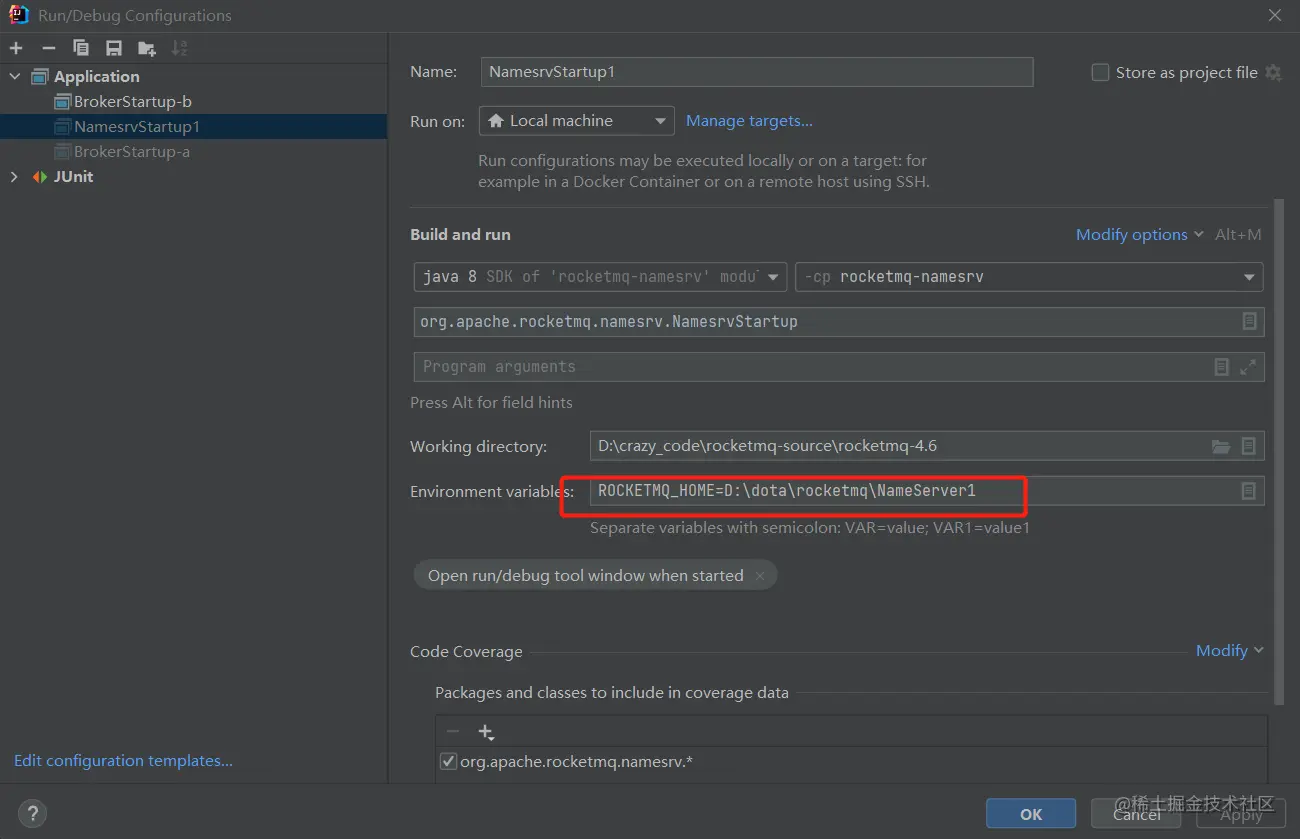
Task: Click into the Name text field
Action: coord(756,72)
